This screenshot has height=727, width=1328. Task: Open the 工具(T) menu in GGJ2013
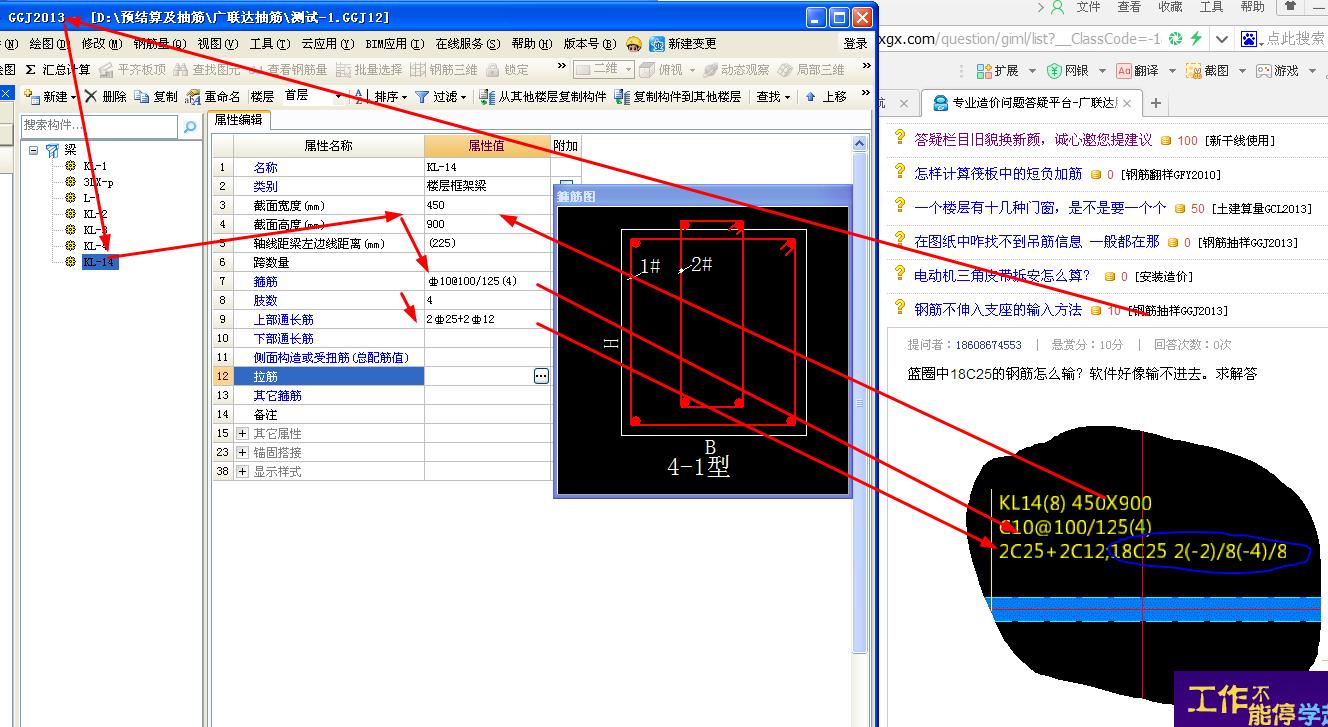click(x=270, y=44)
